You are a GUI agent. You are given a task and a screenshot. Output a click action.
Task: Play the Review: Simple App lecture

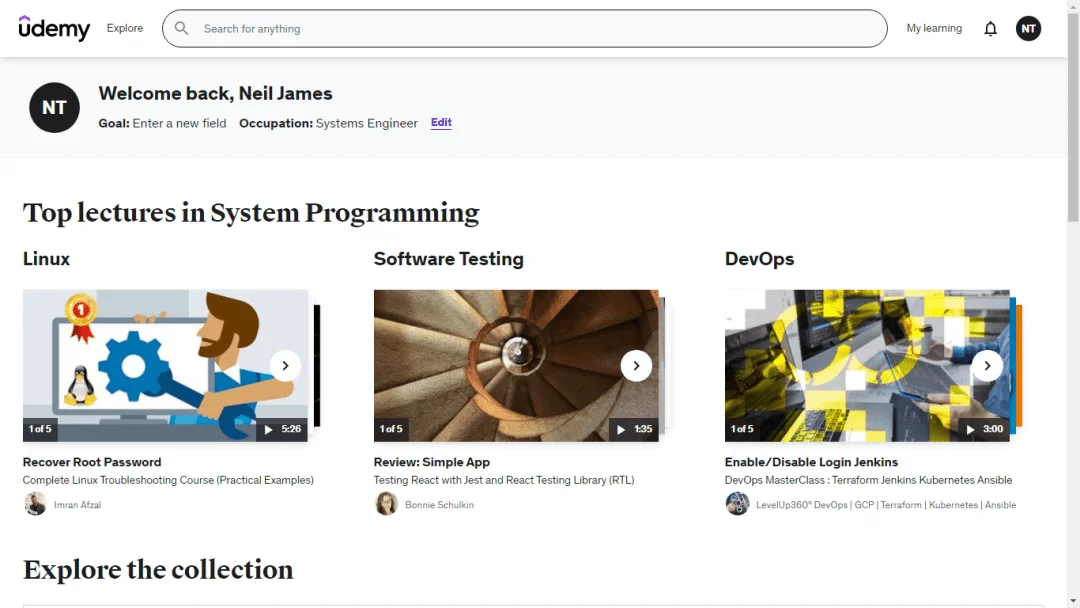pyautogui.click(x=516, y=366)
